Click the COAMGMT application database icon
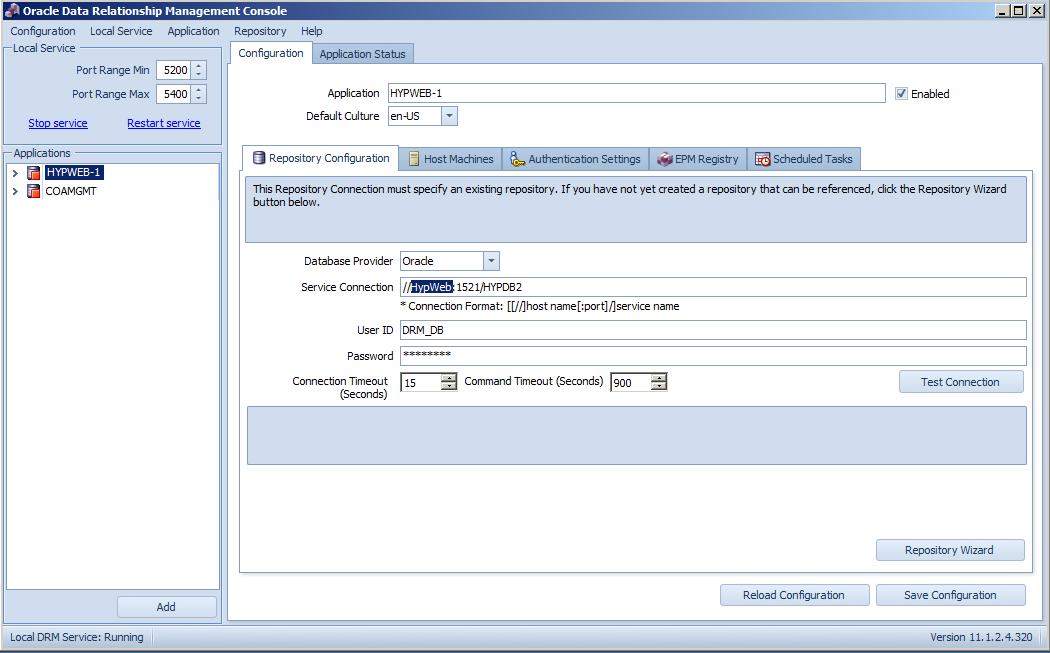Image resolution: width=1050 pixels, height=653 pixels. tap(34, 191)
